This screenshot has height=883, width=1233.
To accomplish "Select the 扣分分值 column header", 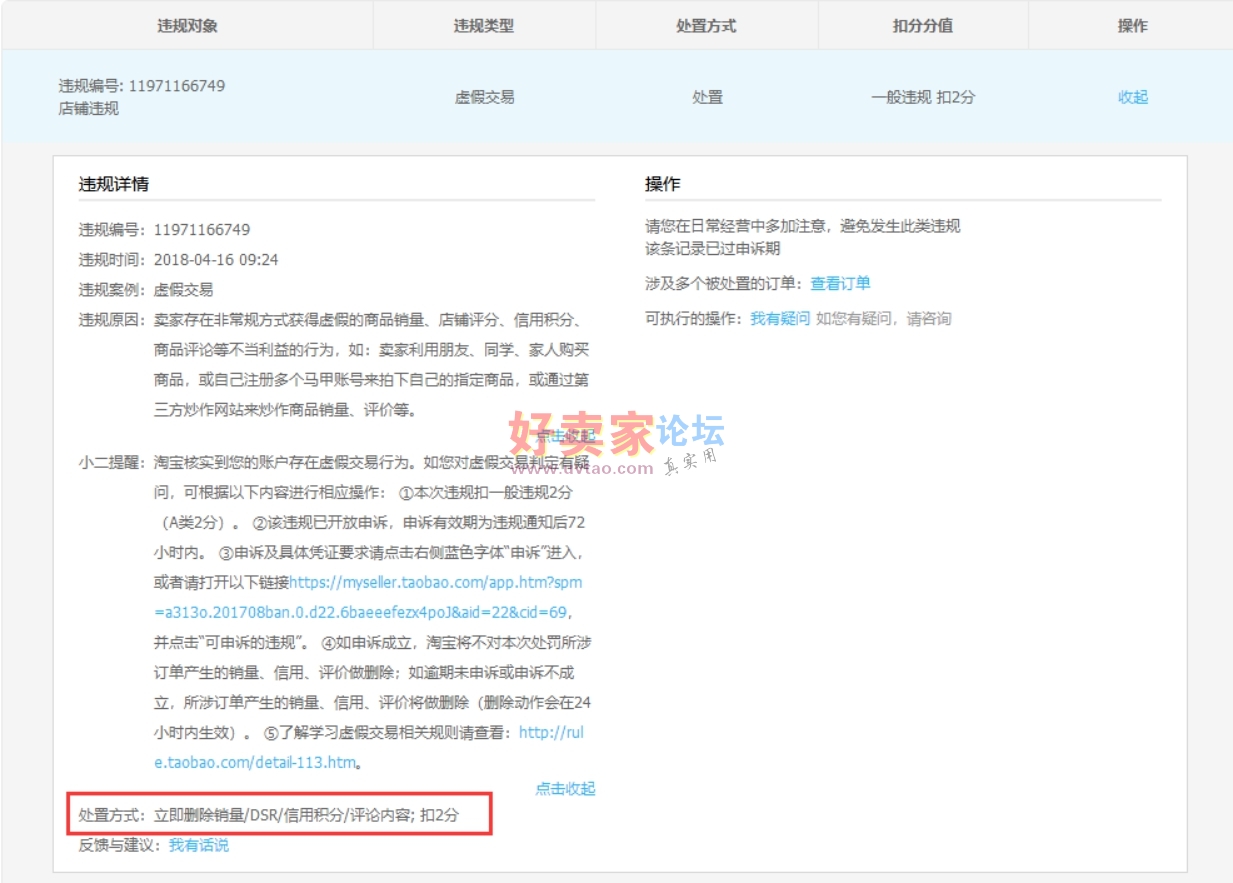I will coord(922,26).
